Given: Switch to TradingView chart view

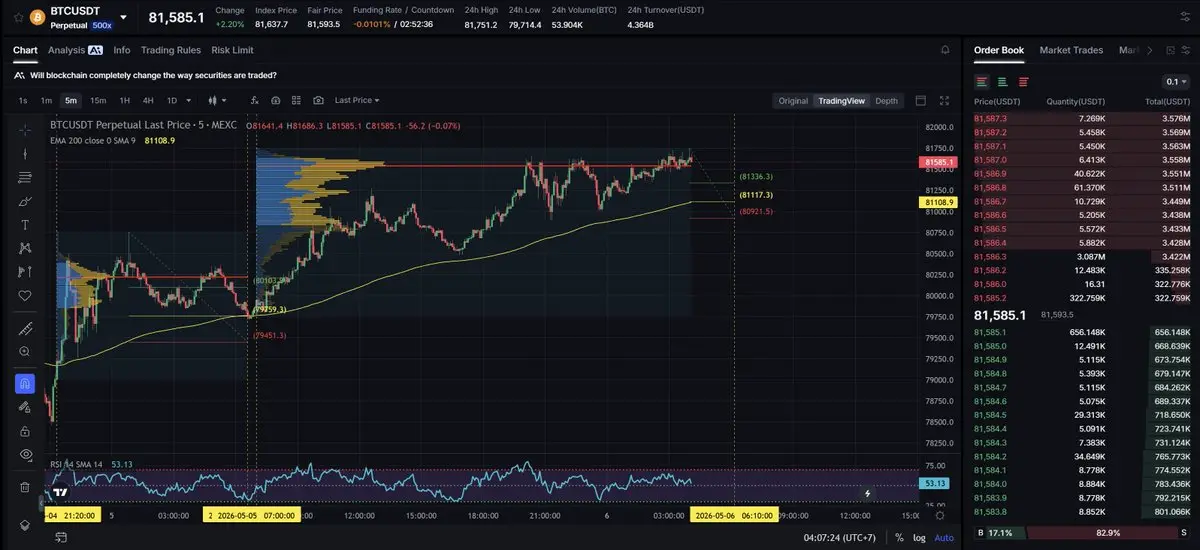Looking at the screenshot, I should [x=841, y=100].
